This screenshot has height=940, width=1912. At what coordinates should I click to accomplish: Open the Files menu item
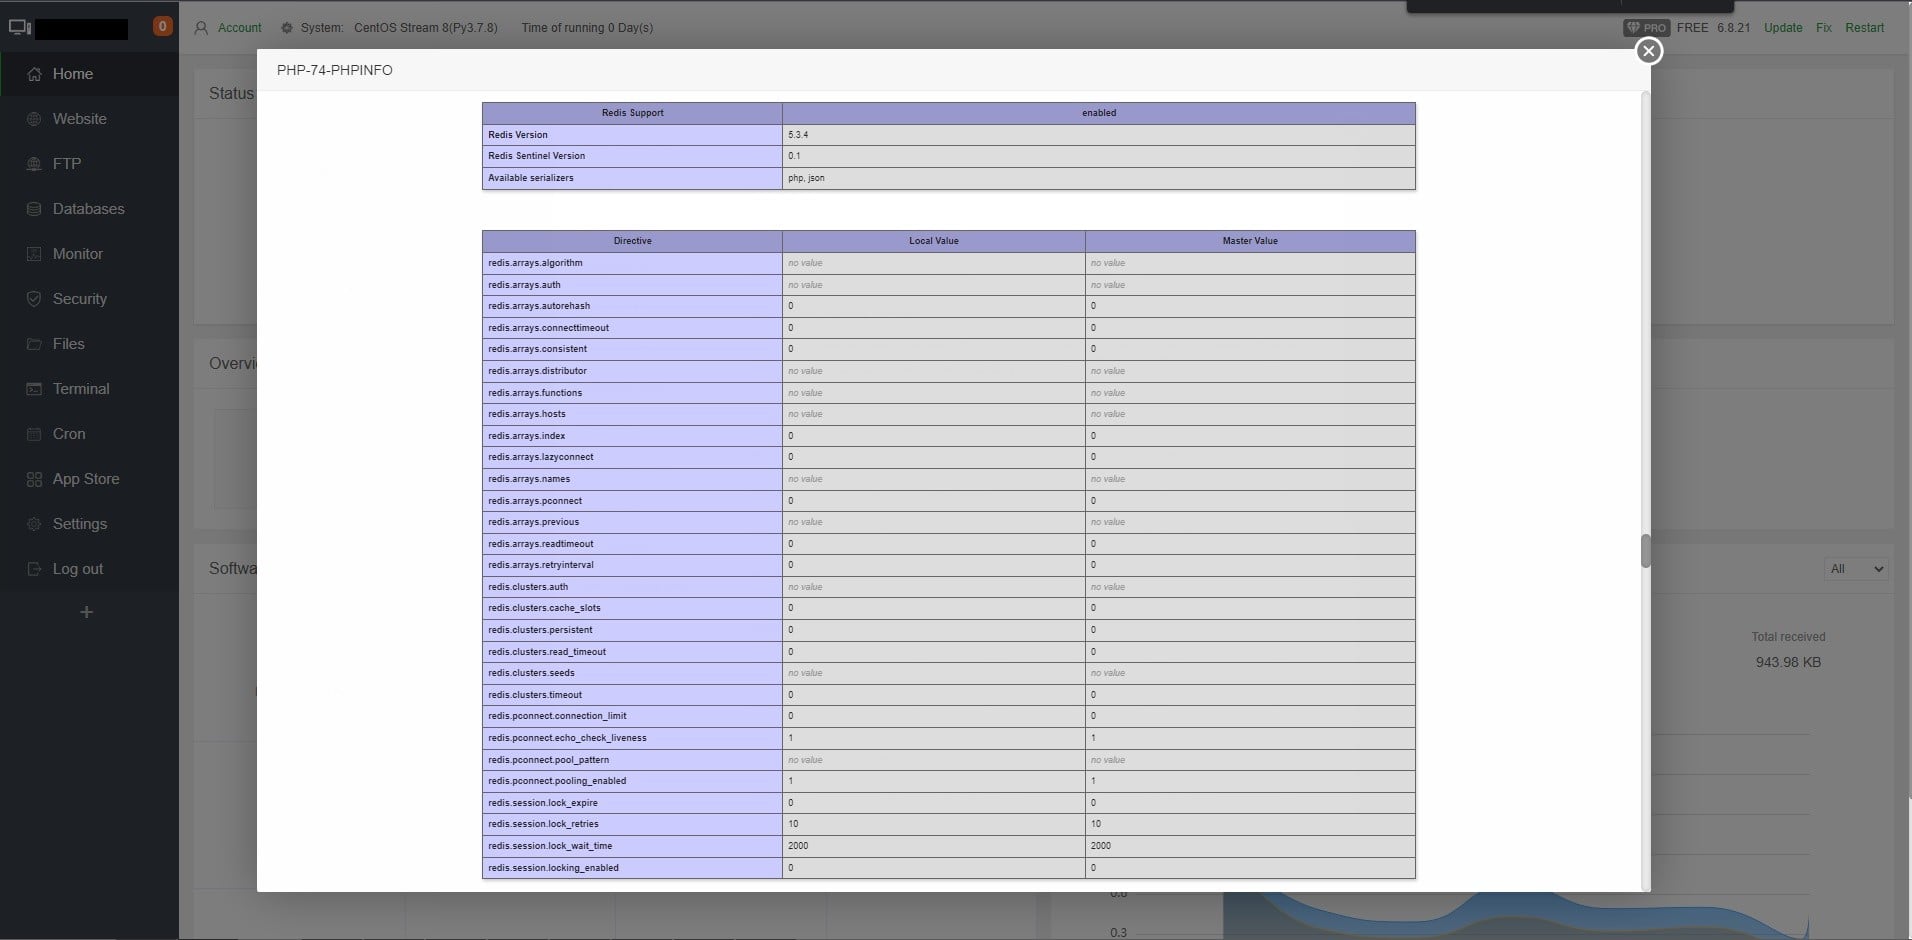pyautogui.click(x=68, y=344)
